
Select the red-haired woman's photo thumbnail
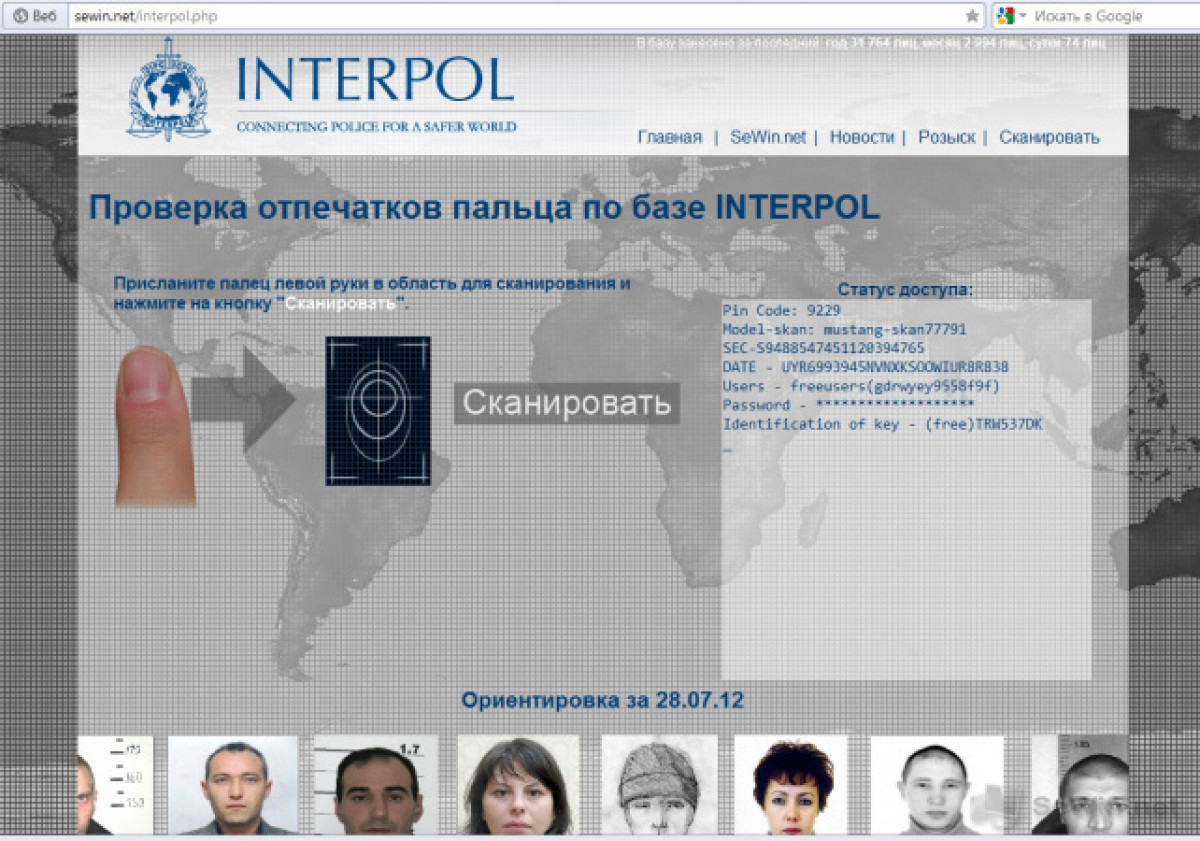[790, 785]
